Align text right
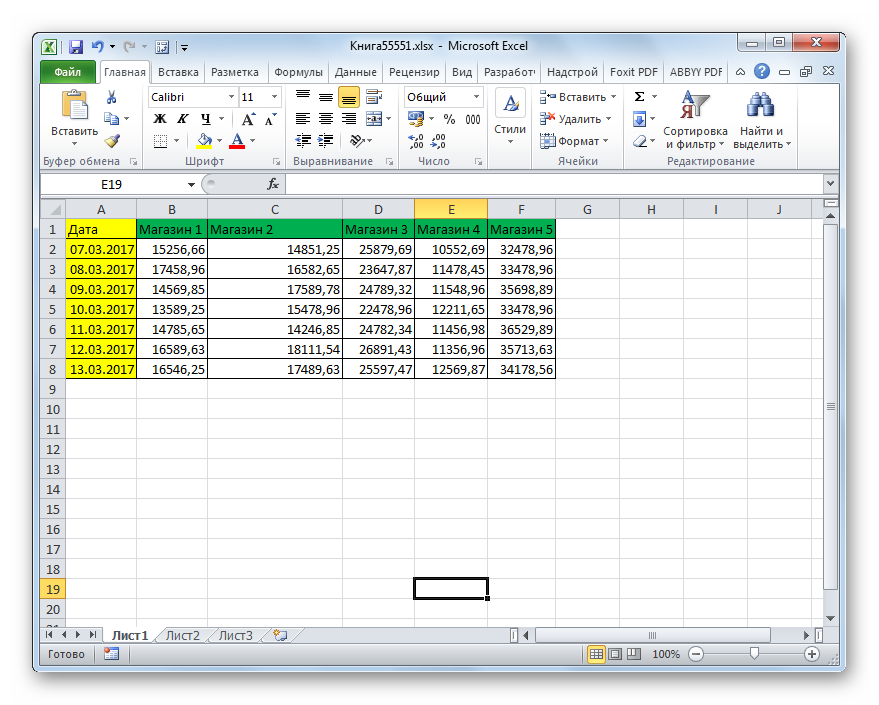This screenshot has height=705, width=879. tap(349, 119)
